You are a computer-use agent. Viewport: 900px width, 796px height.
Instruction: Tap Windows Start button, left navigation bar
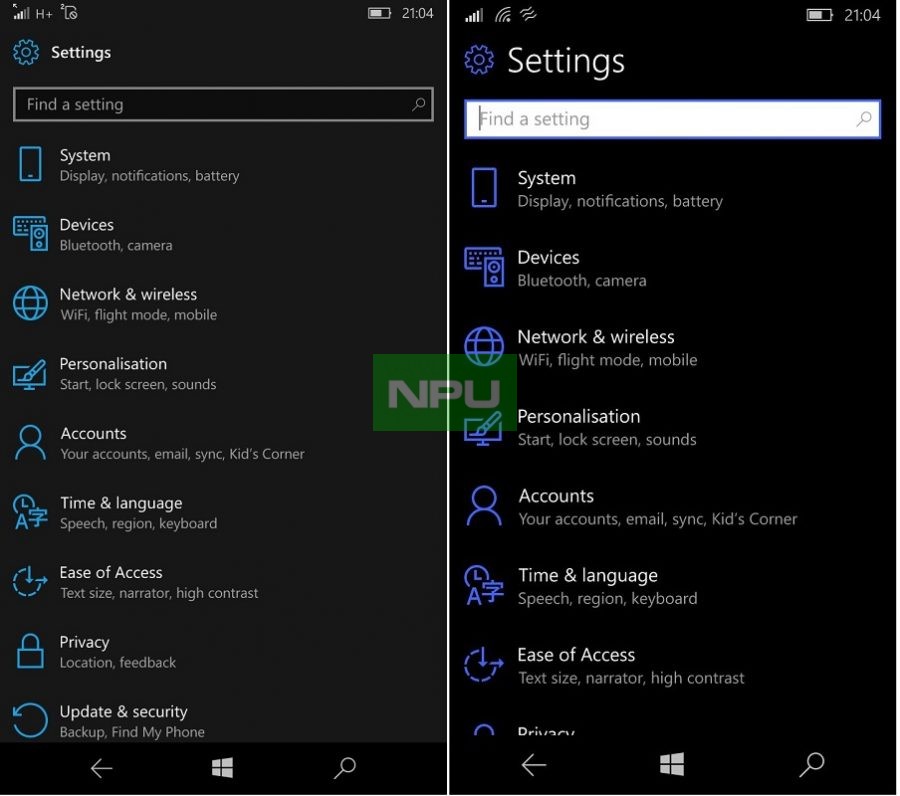pos(222,768)
